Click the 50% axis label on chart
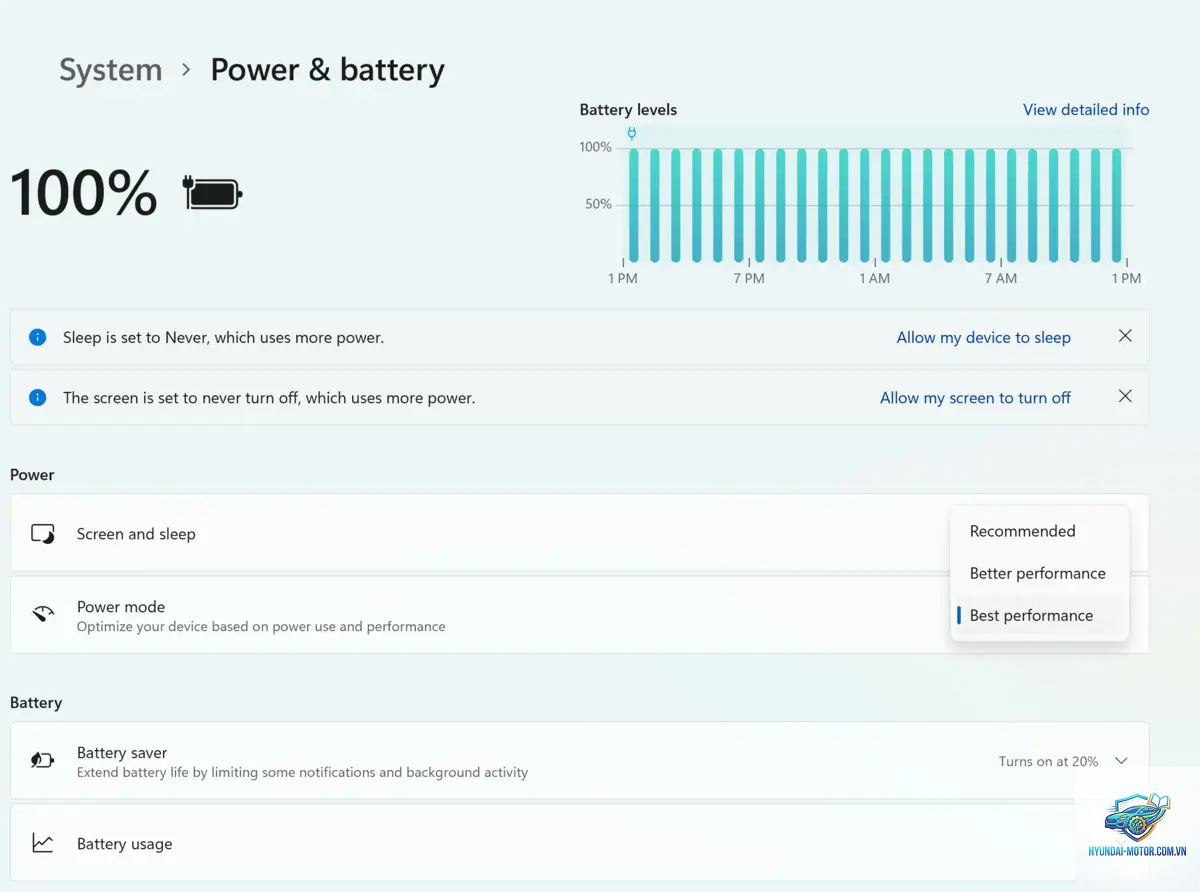 click(598, 204)
